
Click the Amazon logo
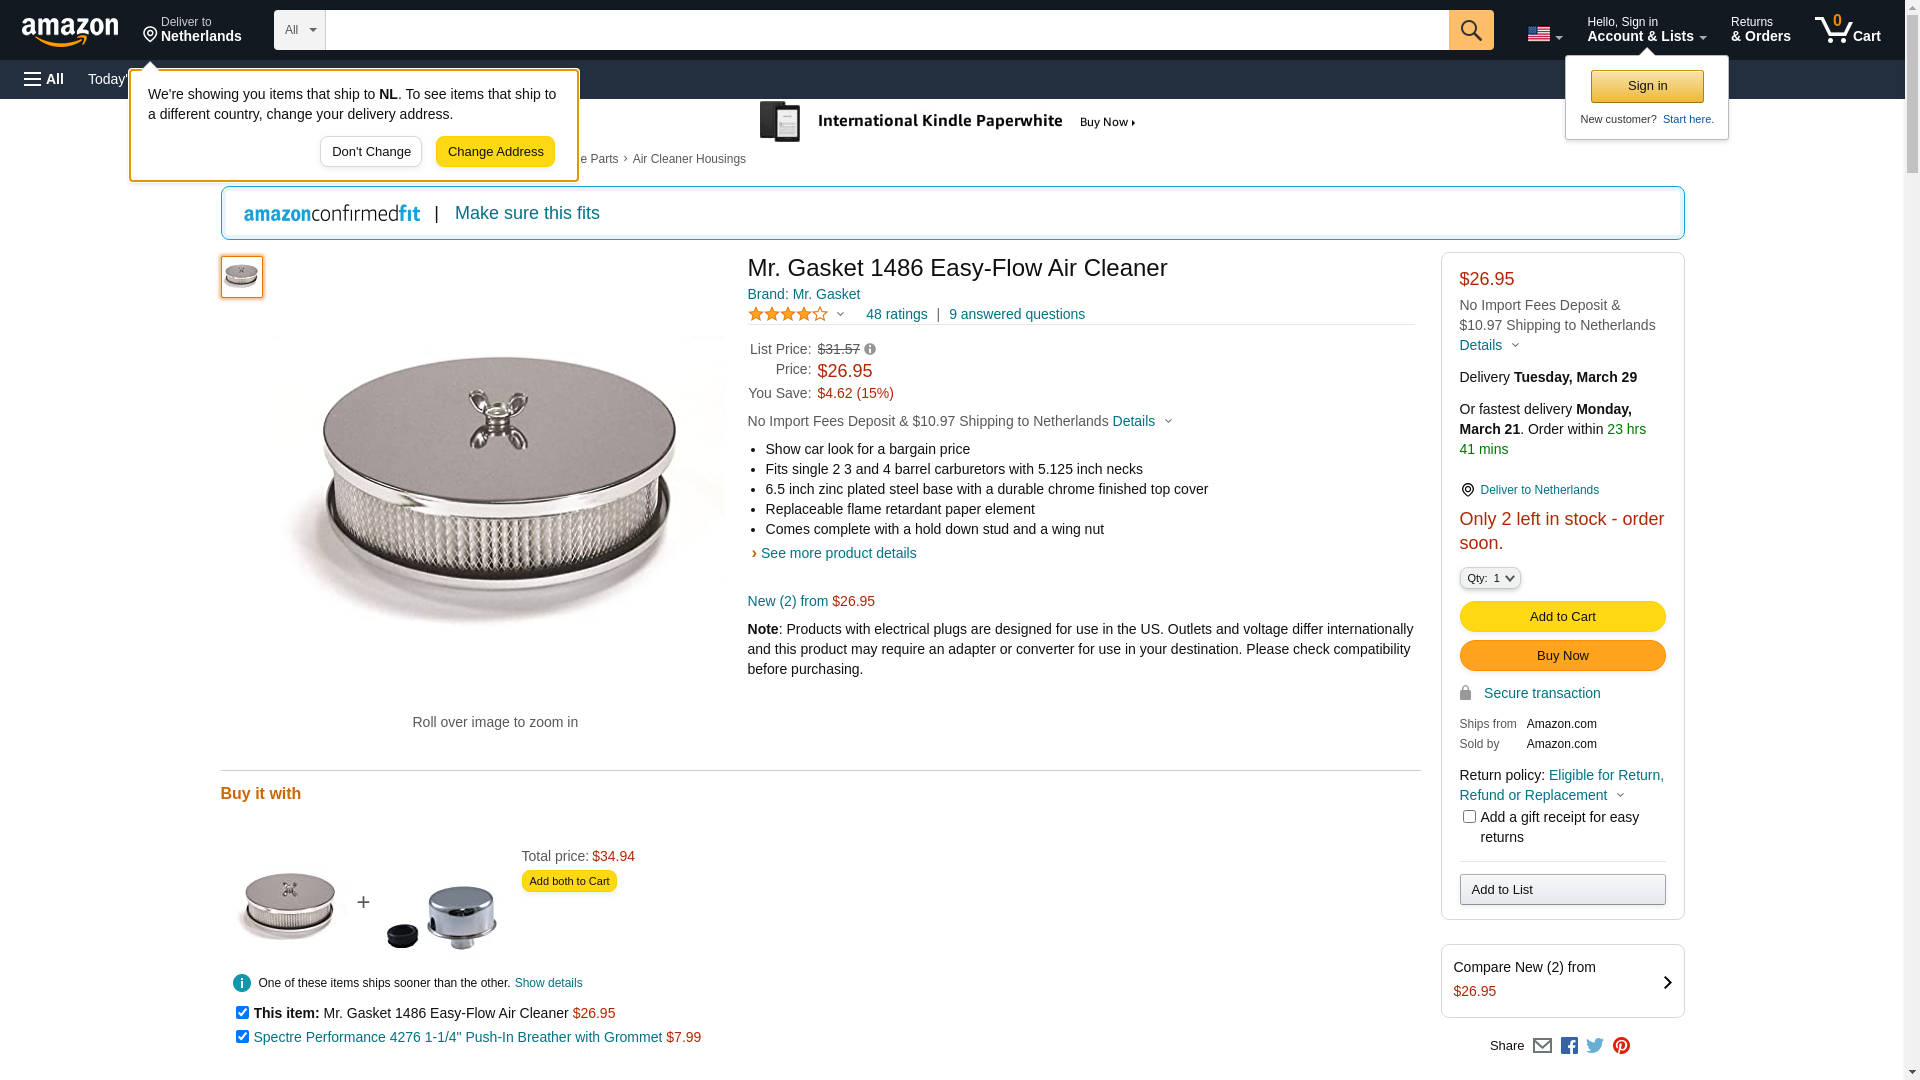point(70,31)
